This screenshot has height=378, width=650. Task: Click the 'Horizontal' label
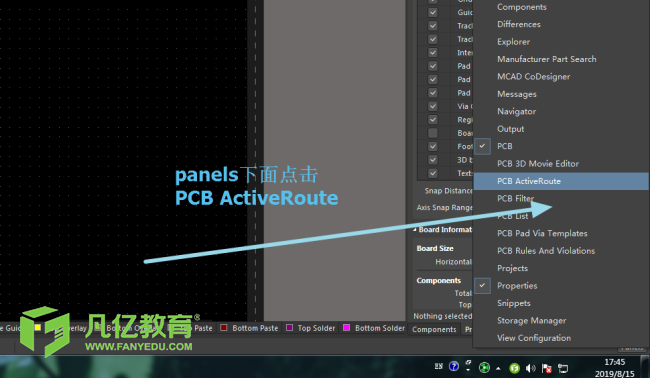[x=454, y=262]
